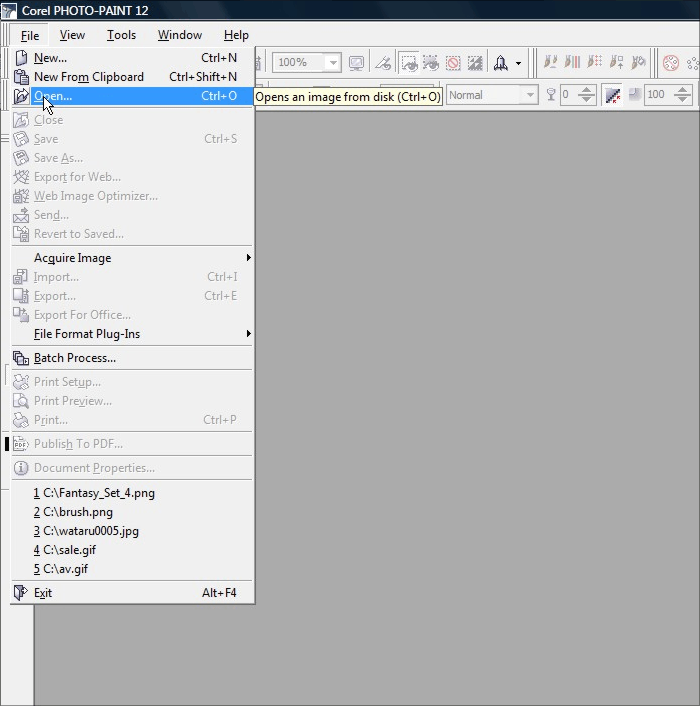Click the New document icon in File menu
This screenshot has width=700, height=706.
click(x=21, y=58)
